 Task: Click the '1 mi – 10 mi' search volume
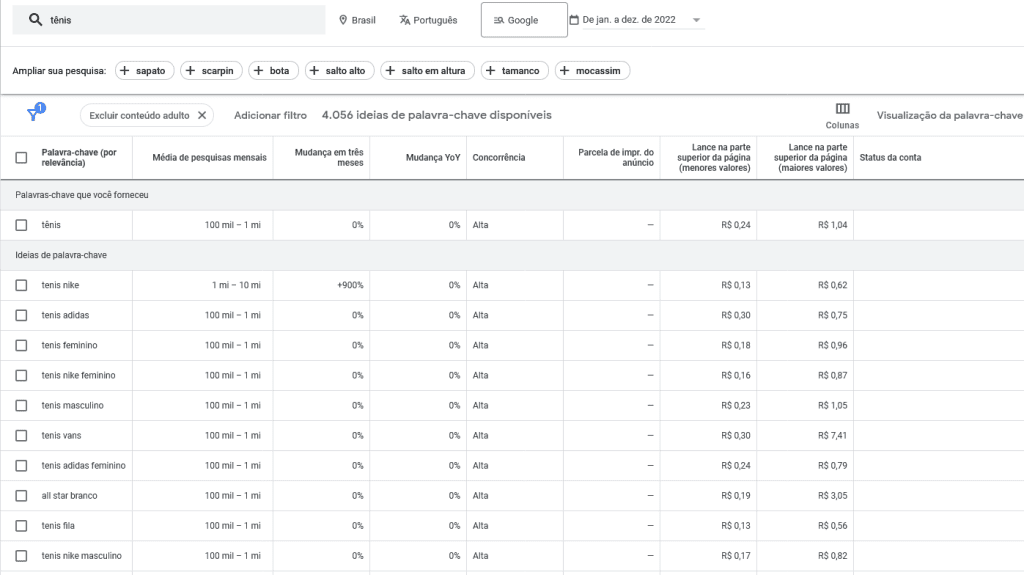pyautogui.click(x=236, y=285)
